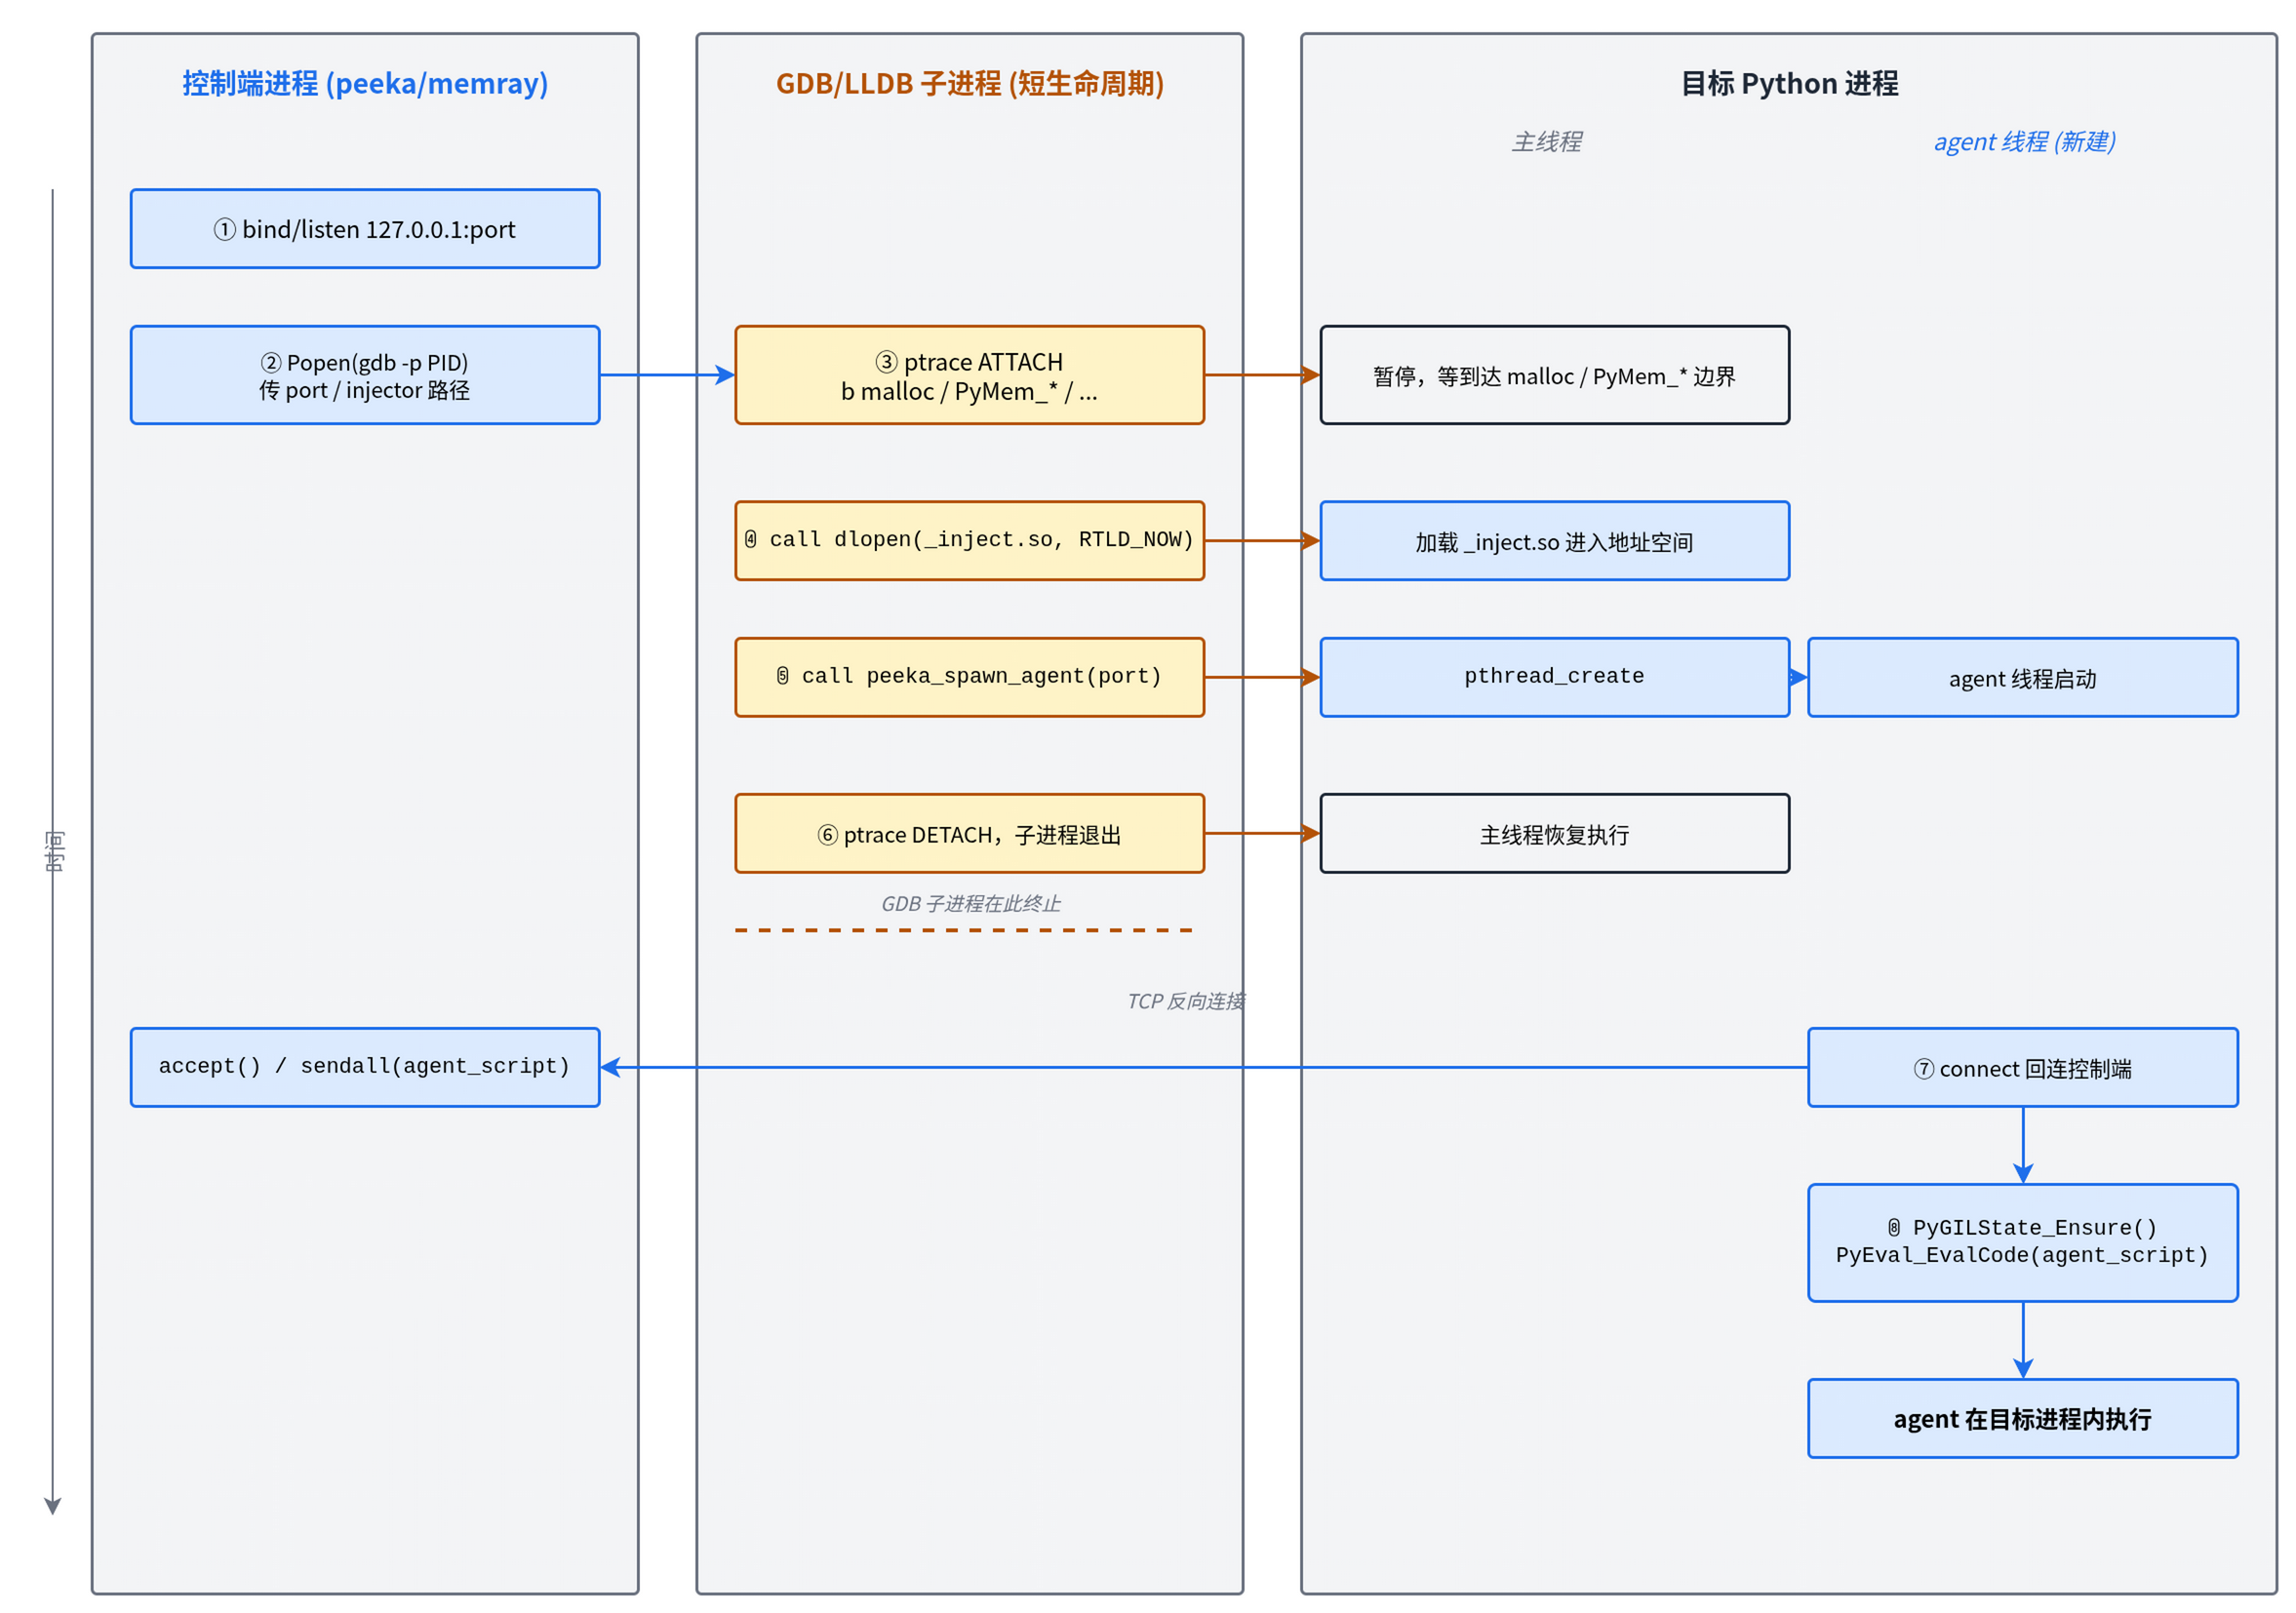Click the pthread_create box
2296x1613 pixels.
(x=1554, y=677)
